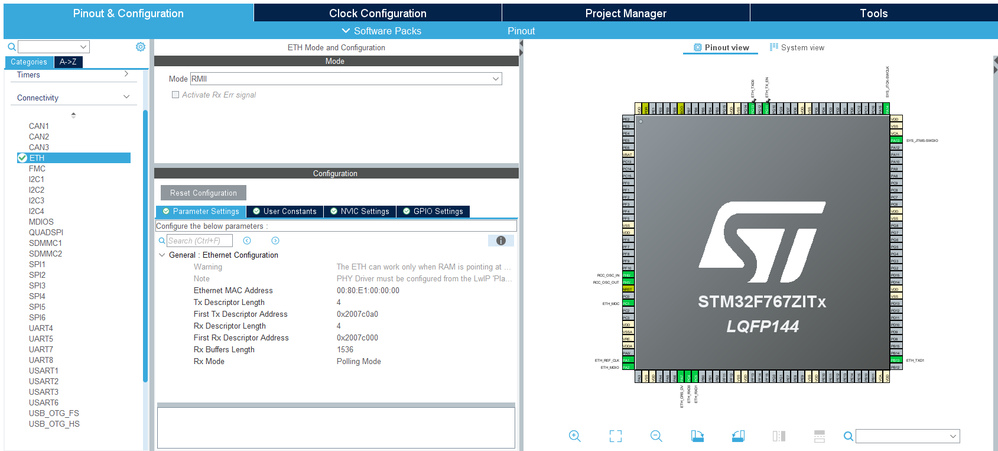Rotate the chip counter-clockwise

pyautogui.click(x=738, y=436)
